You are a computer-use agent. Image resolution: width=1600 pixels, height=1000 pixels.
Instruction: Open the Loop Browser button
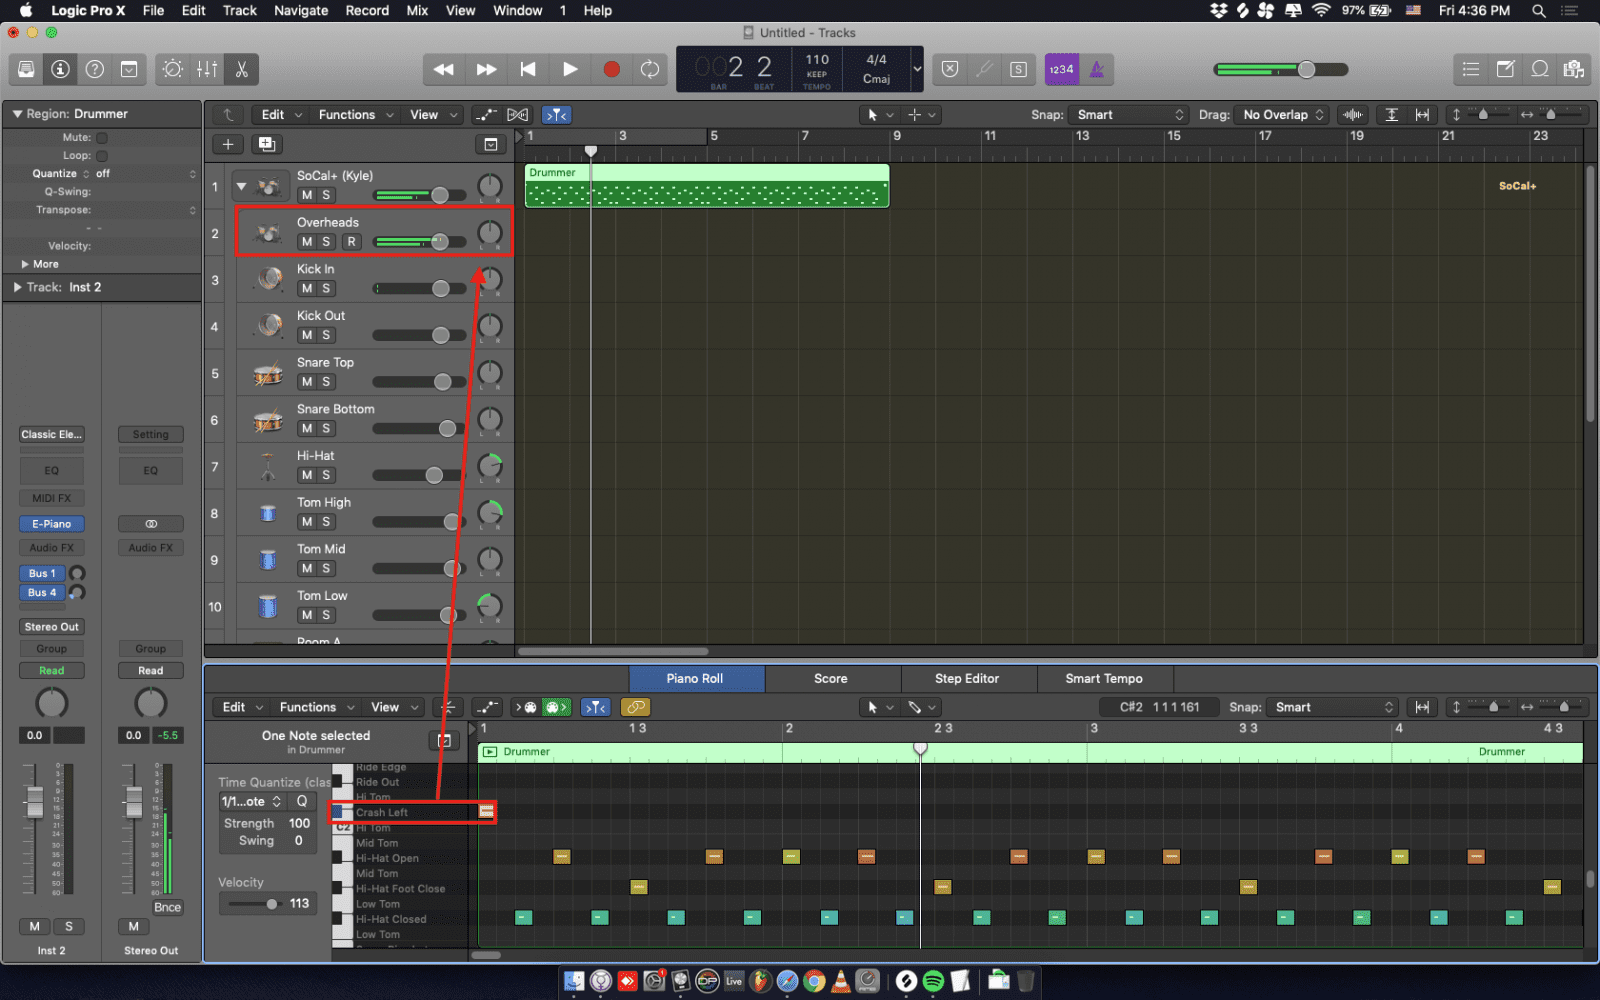1540,69
